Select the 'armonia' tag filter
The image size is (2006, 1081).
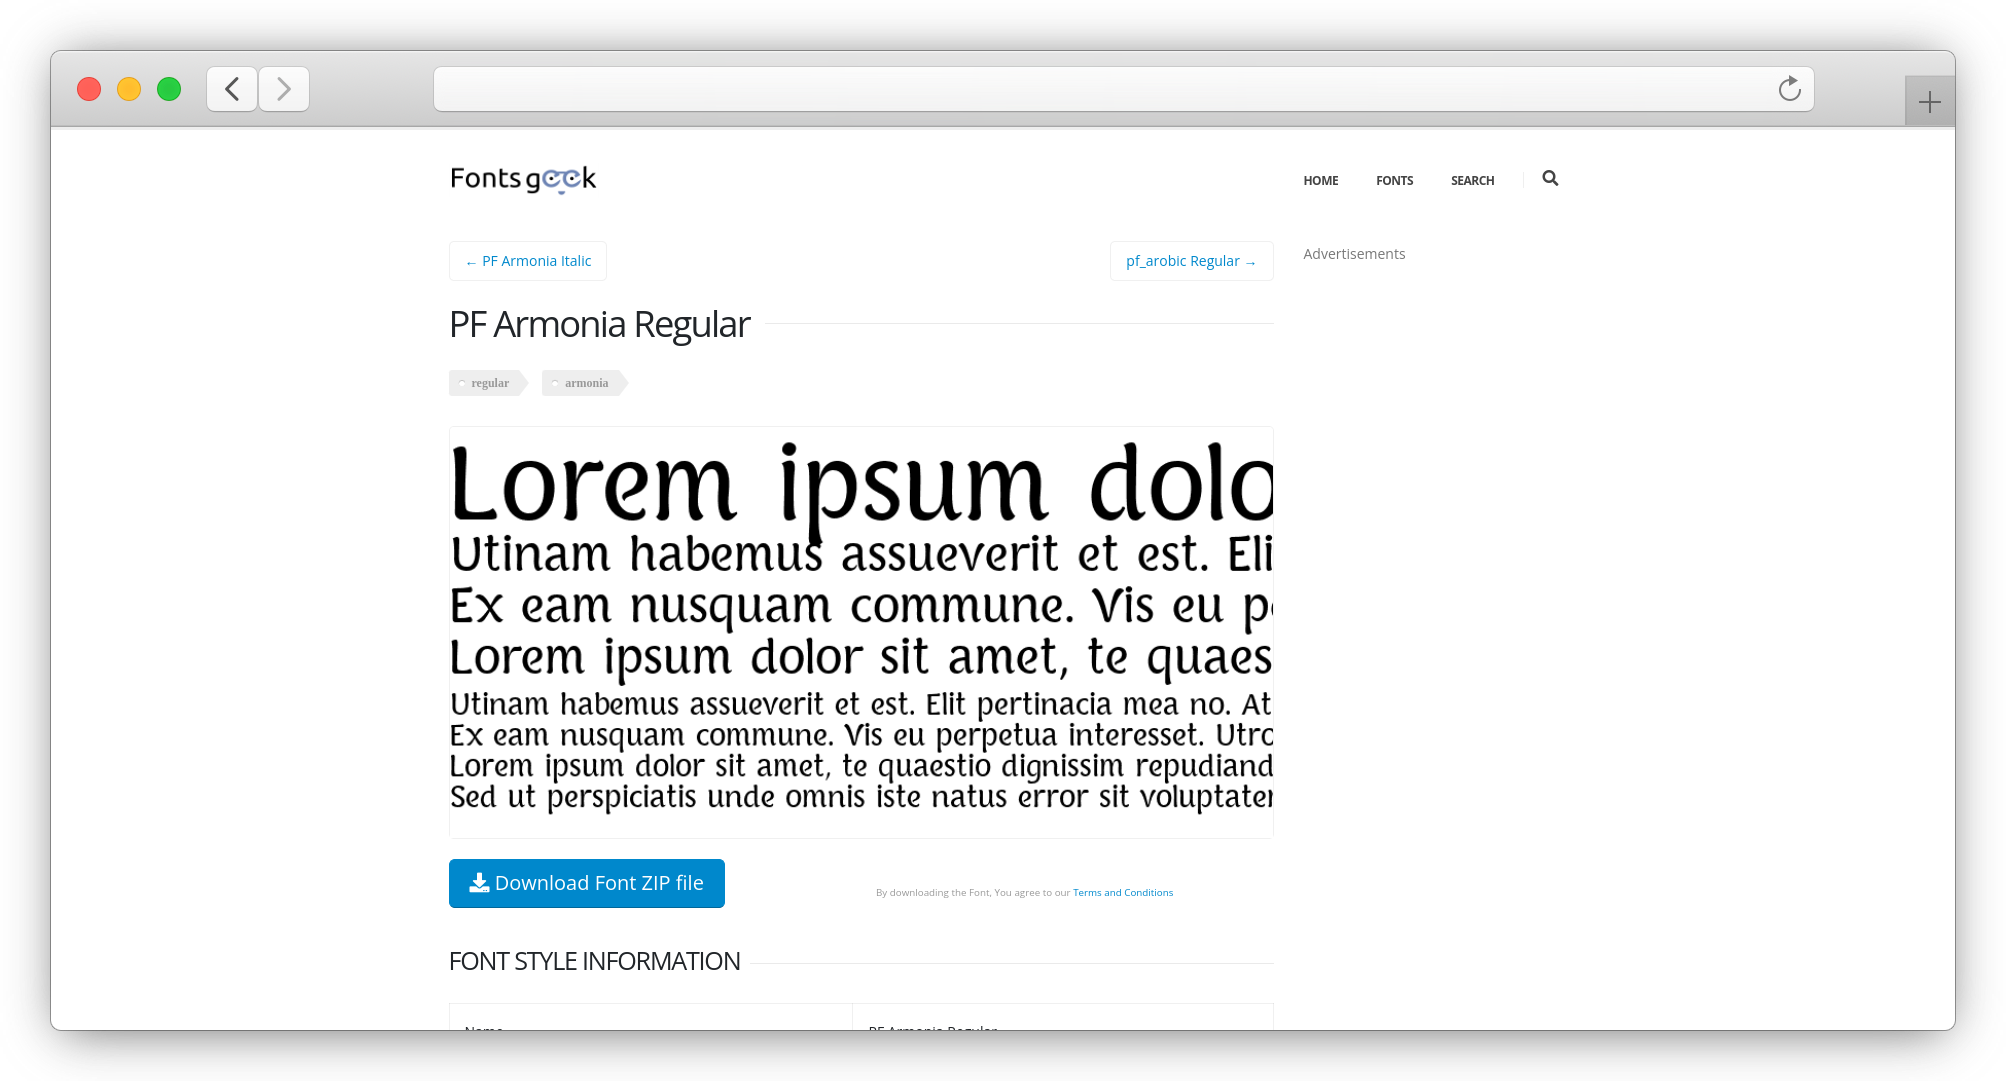[x=586, y=383]
